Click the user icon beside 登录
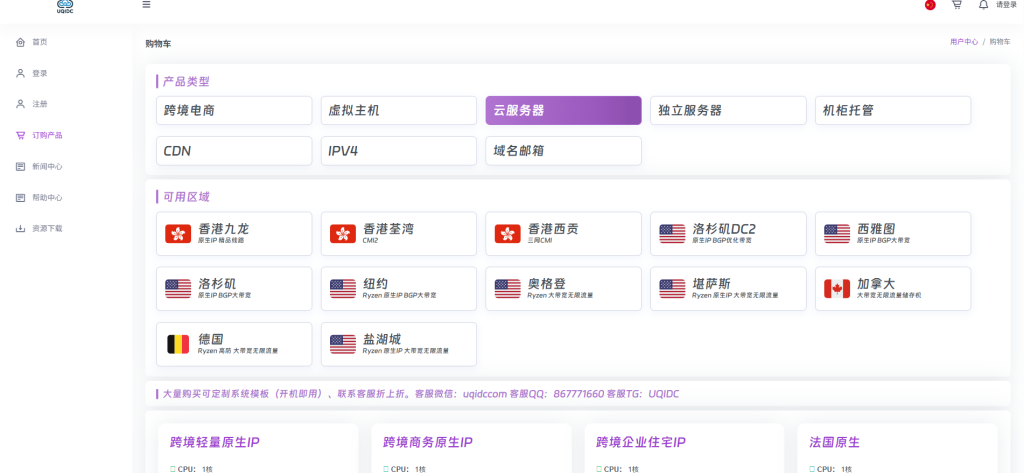 [x=20, y=73]
